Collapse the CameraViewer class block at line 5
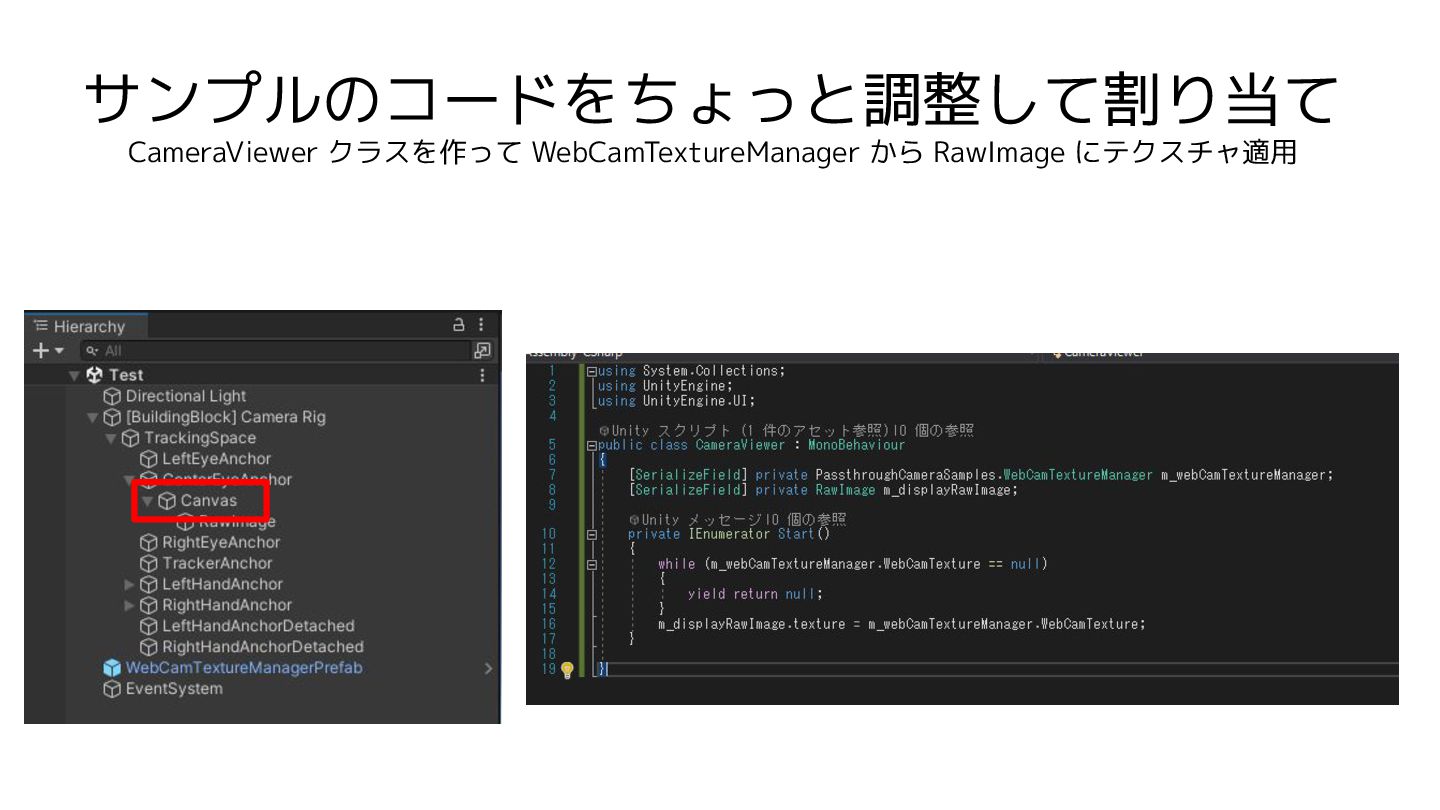Screen dimensions: 1440x810 point(591,445)
